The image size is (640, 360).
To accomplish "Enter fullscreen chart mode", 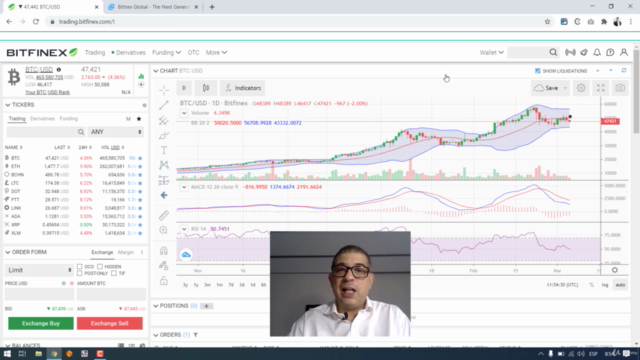I will coord(600,88).
